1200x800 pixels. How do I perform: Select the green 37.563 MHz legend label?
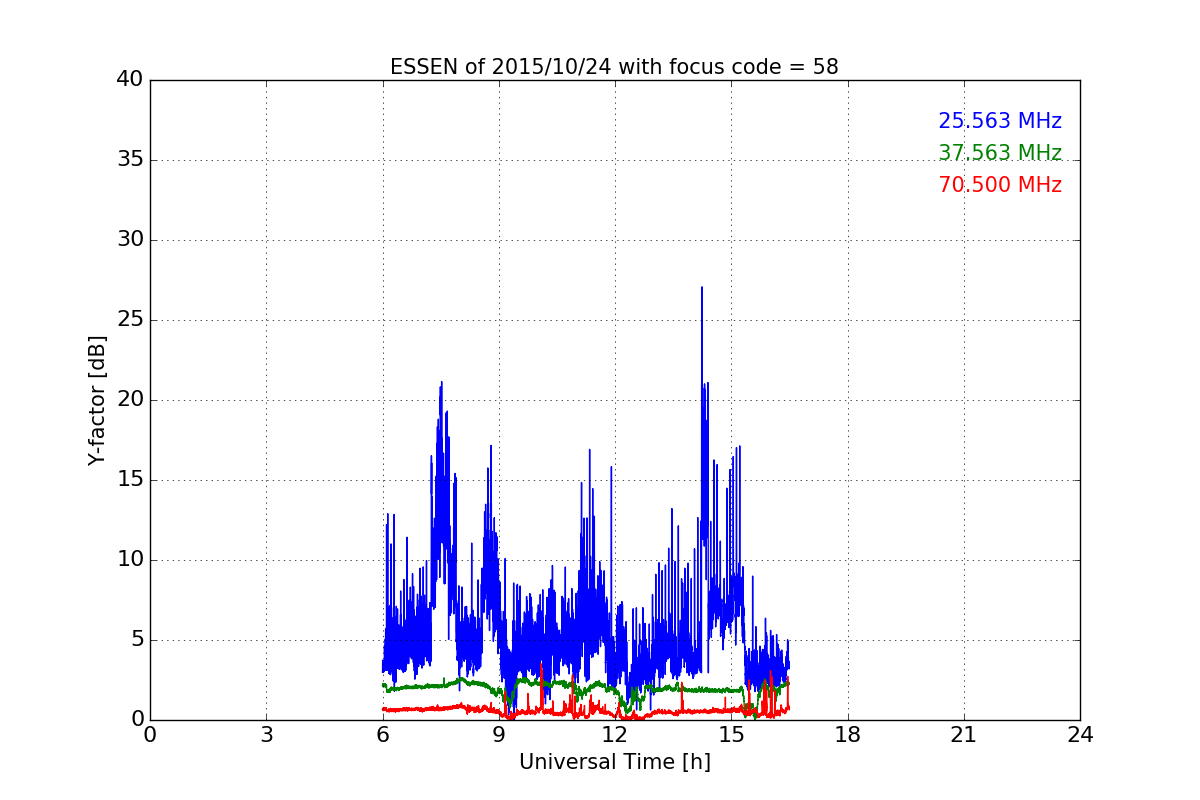[1000, 153]
